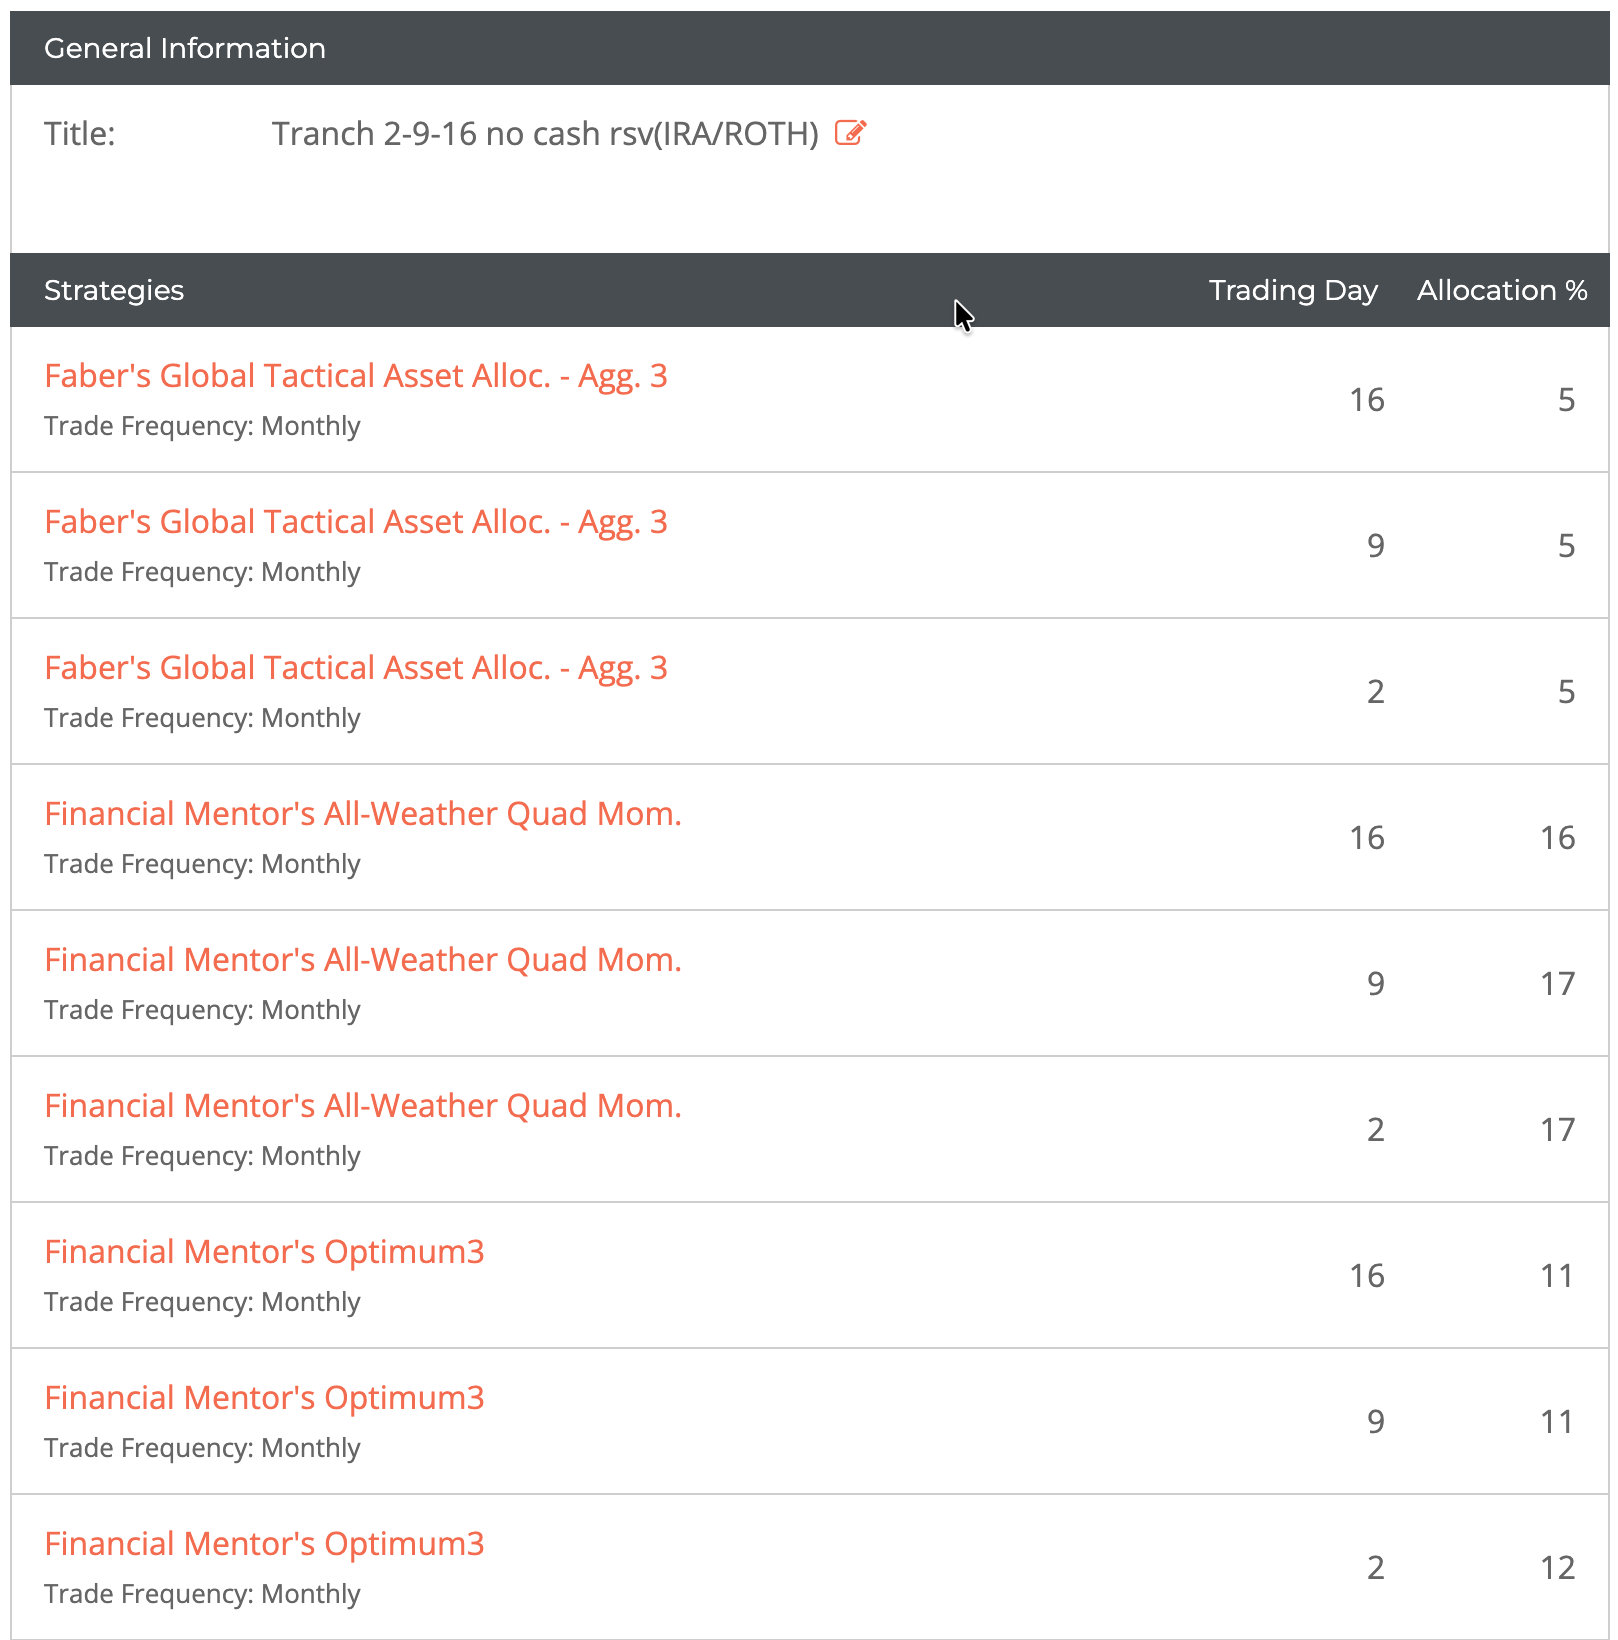Open All-Weather Quad Mom. strategy with 16% allocation
The image size is (1618, 1640).
pyautogui.click(x=362, y=814)
